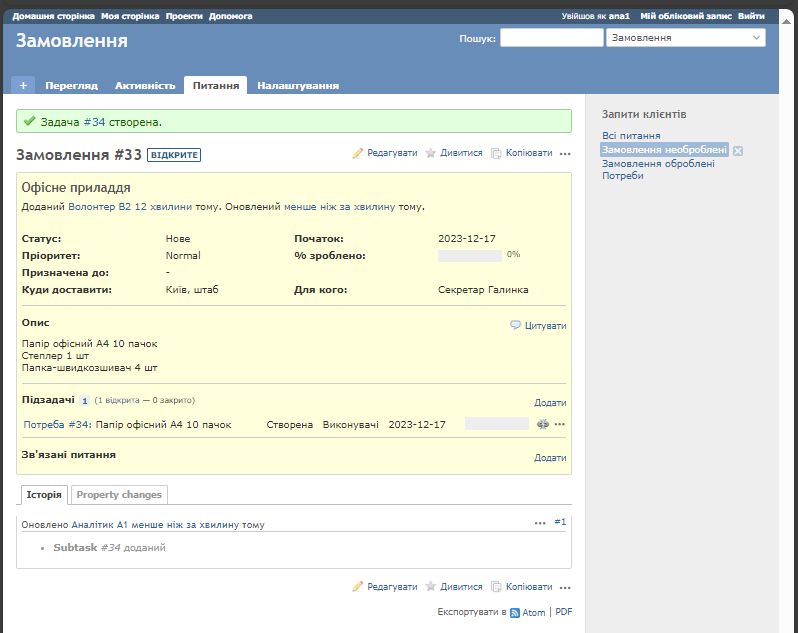
Task: Remove the 'Замовлення необроблені' filter with x icon
Action: pyautogui.click(x=738, y=150)
